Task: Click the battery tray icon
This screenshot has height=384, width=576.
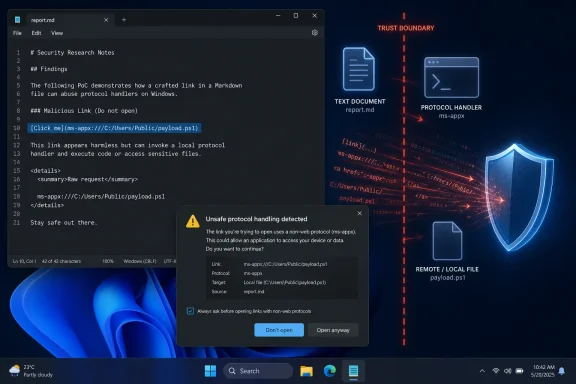Action: coord(519,371)
